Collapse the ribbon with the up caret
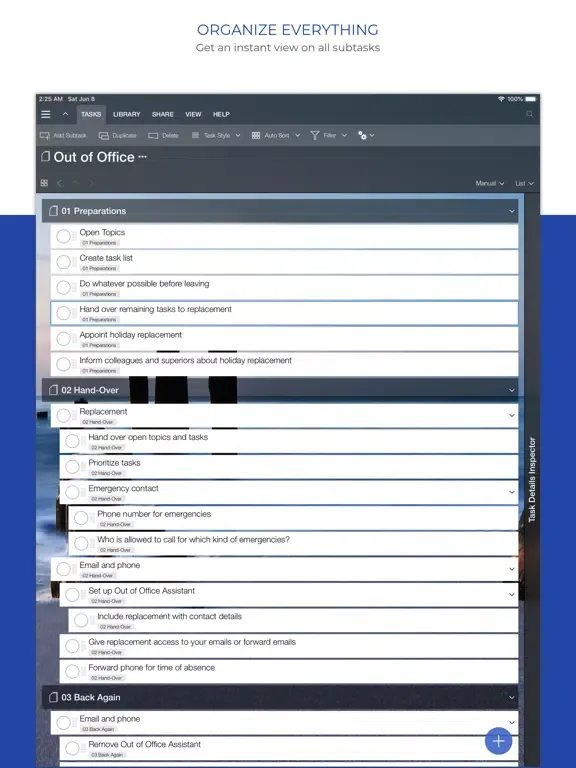Viewport: 576px width, 768px height. coord(65,114)
